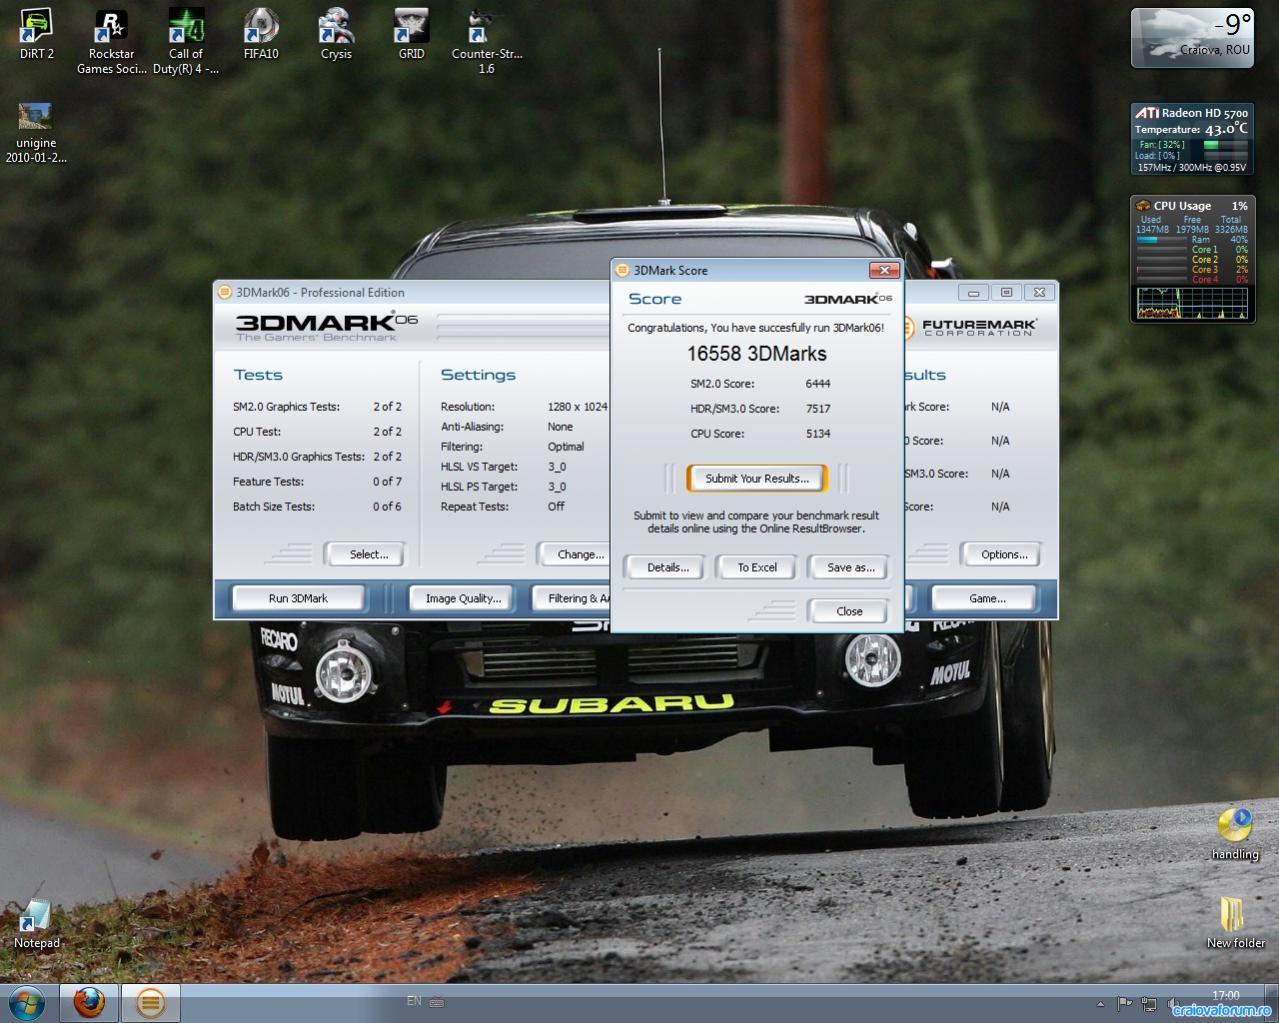This screenshot has width=1279, height=1023.
Task: Click the ATI Radeon HD 5700 gadget
Action: point(1192,139)
